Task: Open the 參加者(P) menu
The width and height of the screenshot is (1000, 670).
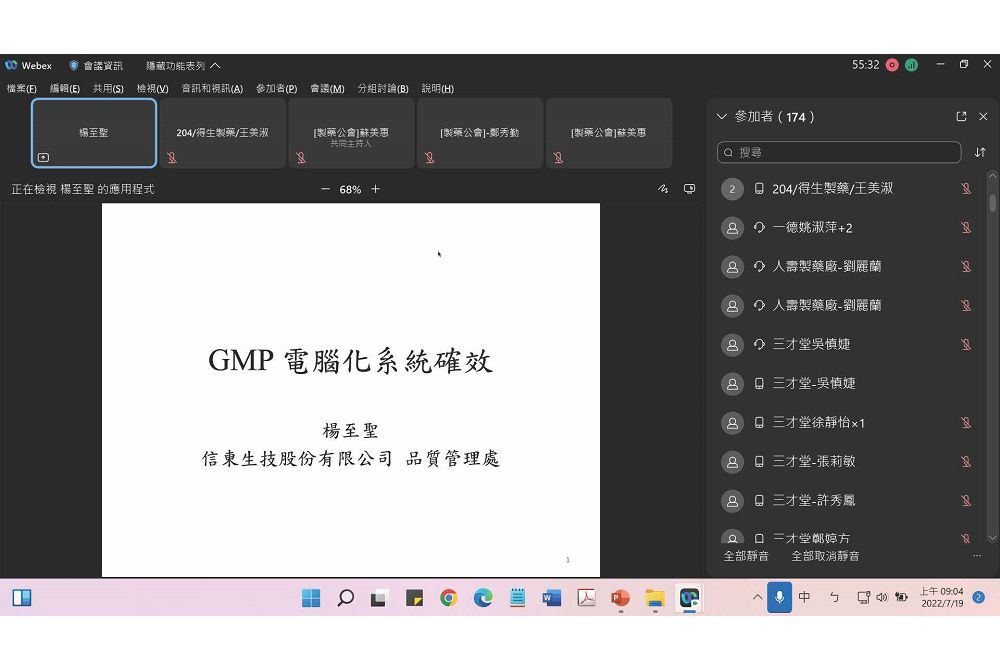Action: tap(277, 89)
